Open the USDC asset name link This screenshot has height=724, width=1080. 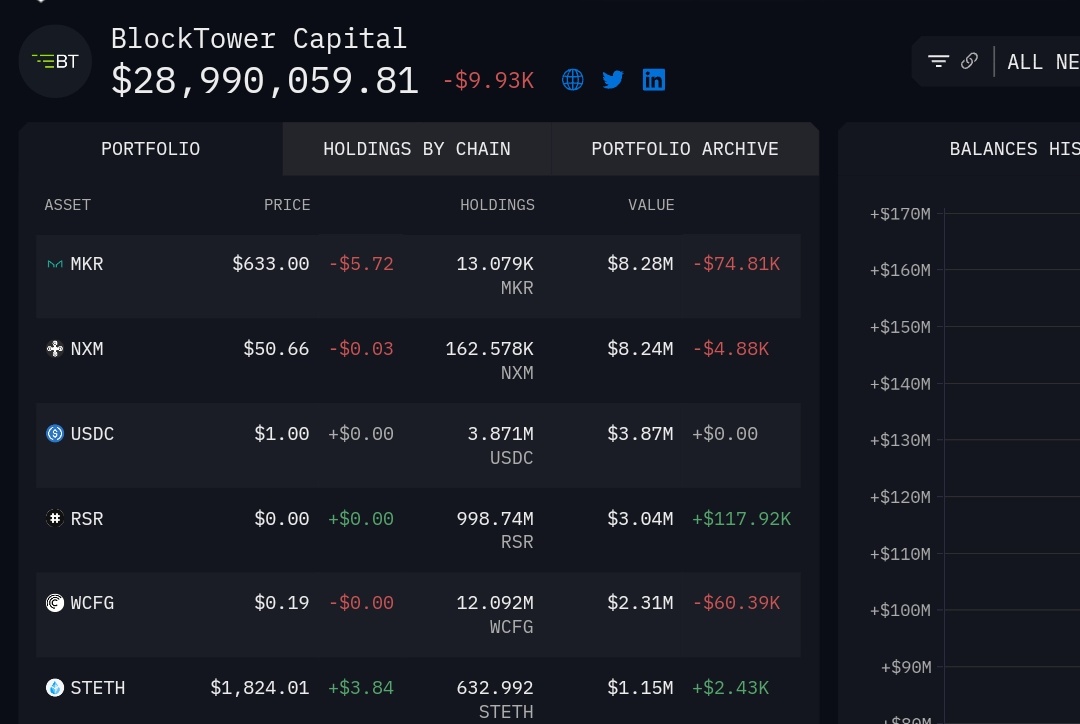pyautogui.click(x=92, y=433)
